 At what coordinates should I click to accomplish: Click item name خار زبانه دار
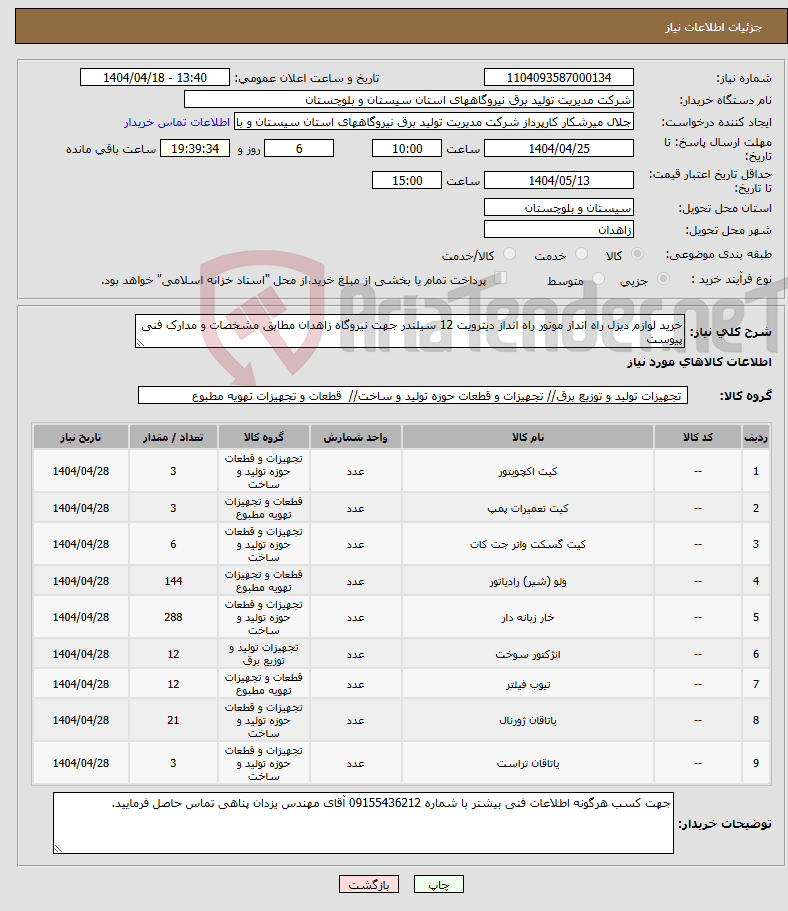click(x=528, y=618)
